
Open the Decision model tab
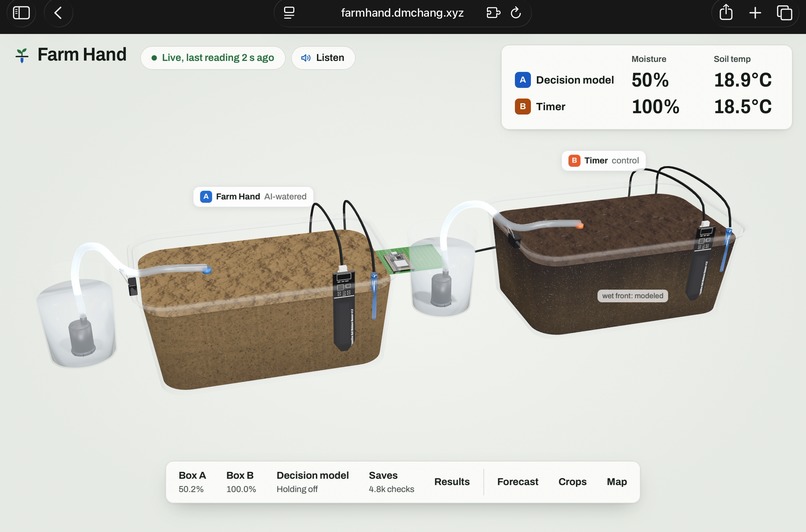coord(313,482)
